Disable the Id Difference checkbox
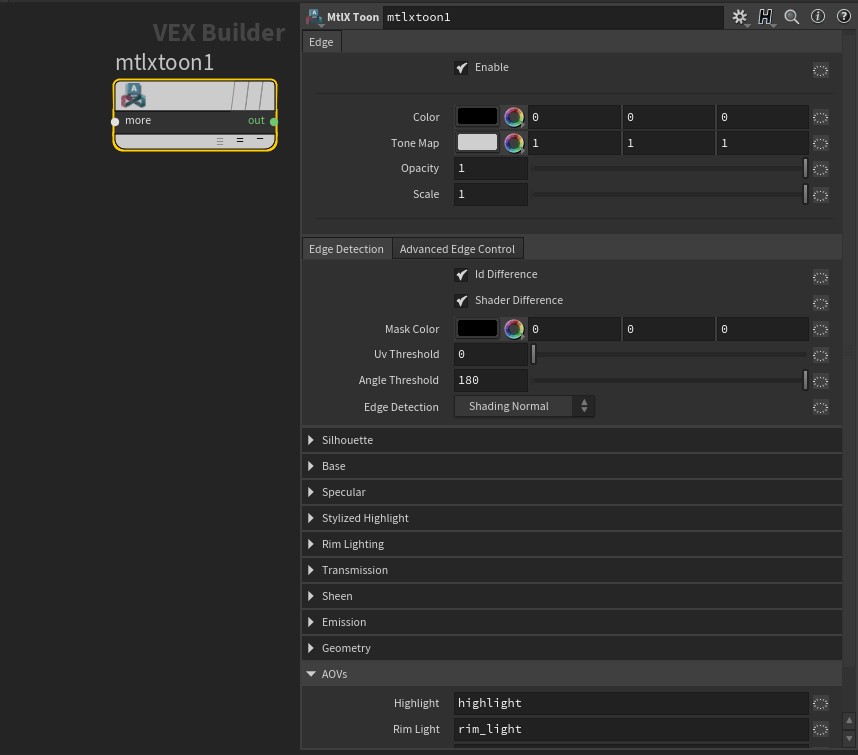Viewport: 858px width, 755px height. tap(462, 274)
